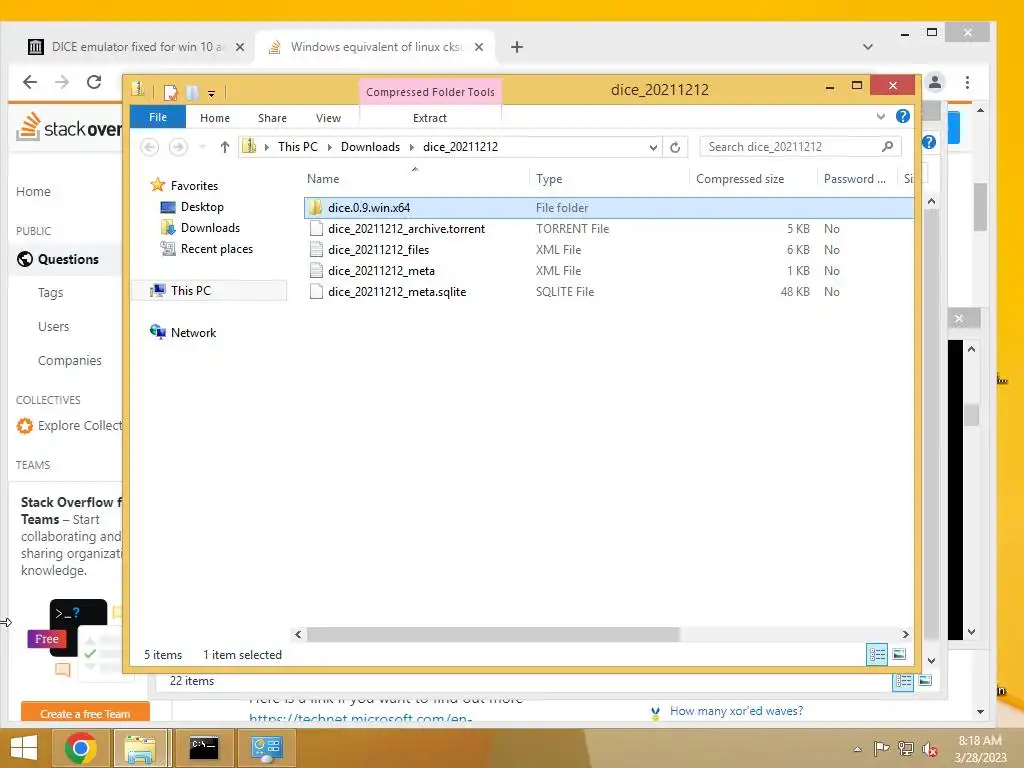Open Stack Overflow Users link
The height and width of the screenshot is (768, 1024).
tap(54, 327)
